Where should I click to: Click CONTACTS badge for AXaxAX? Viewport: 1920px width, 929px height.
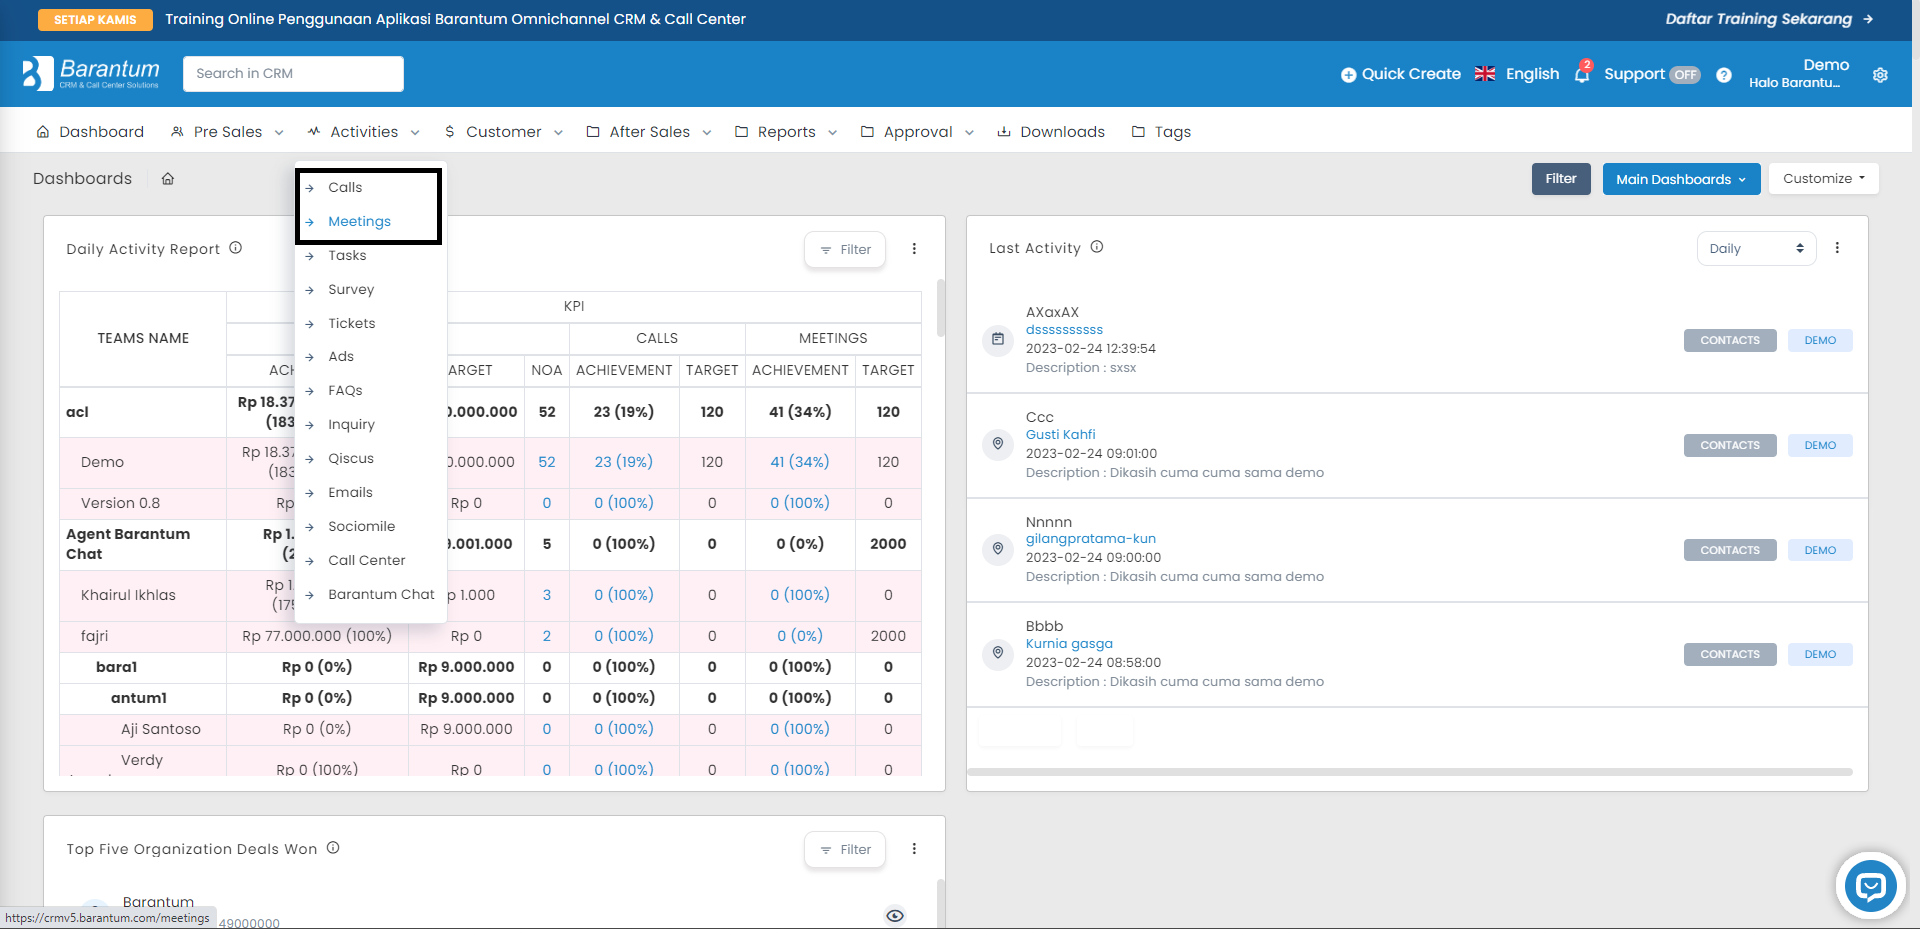tap(1730, 340)
